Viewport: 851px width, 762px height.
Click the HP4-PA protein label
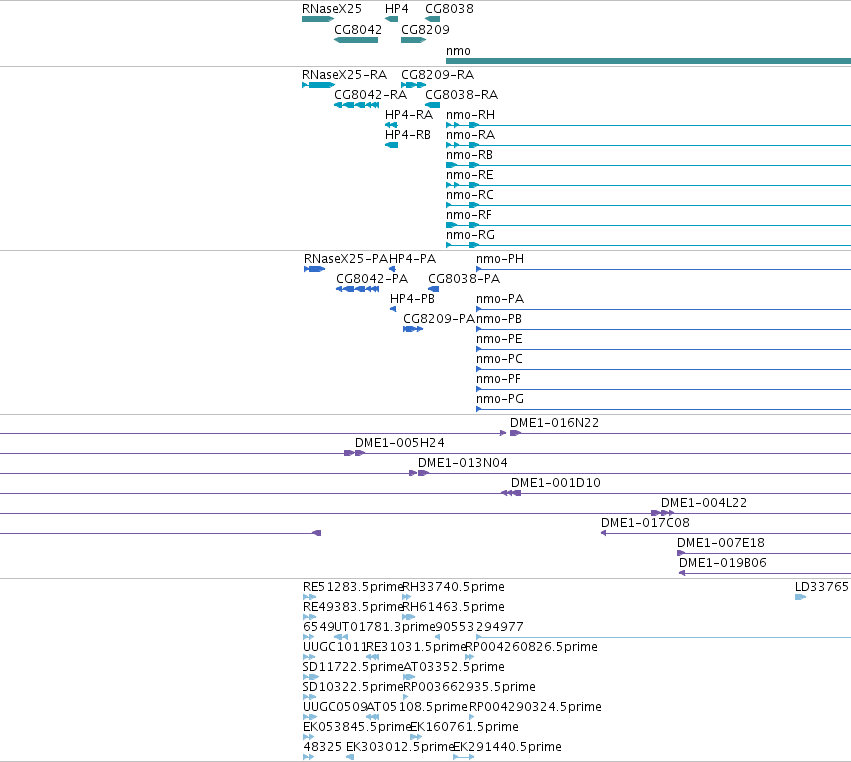[x=412, y=259]
